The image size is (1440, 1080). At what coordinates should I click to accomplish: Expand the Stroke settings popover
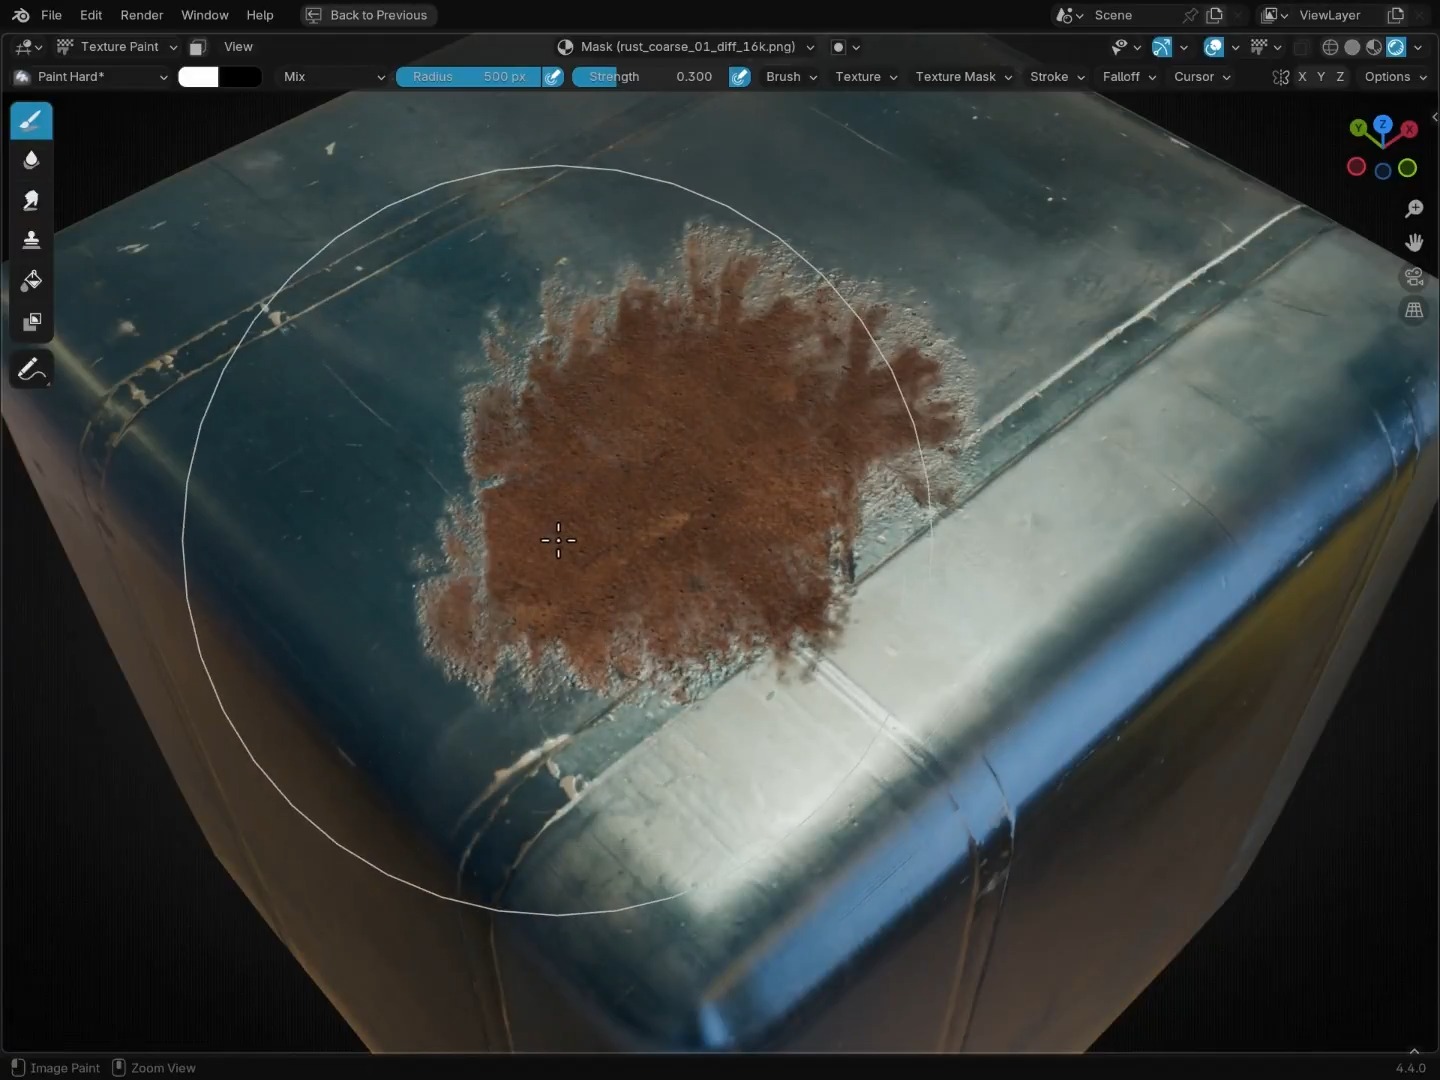(1057, 77)
